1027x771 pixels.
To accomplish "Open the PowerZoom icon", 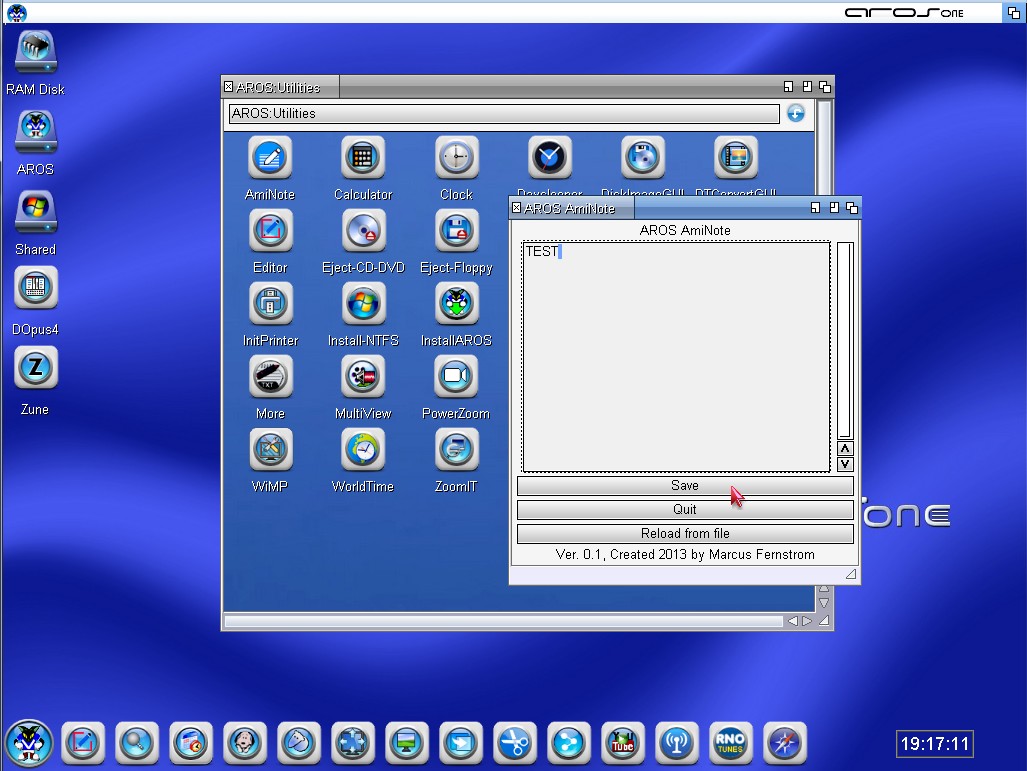I will (x=456, y=377).
